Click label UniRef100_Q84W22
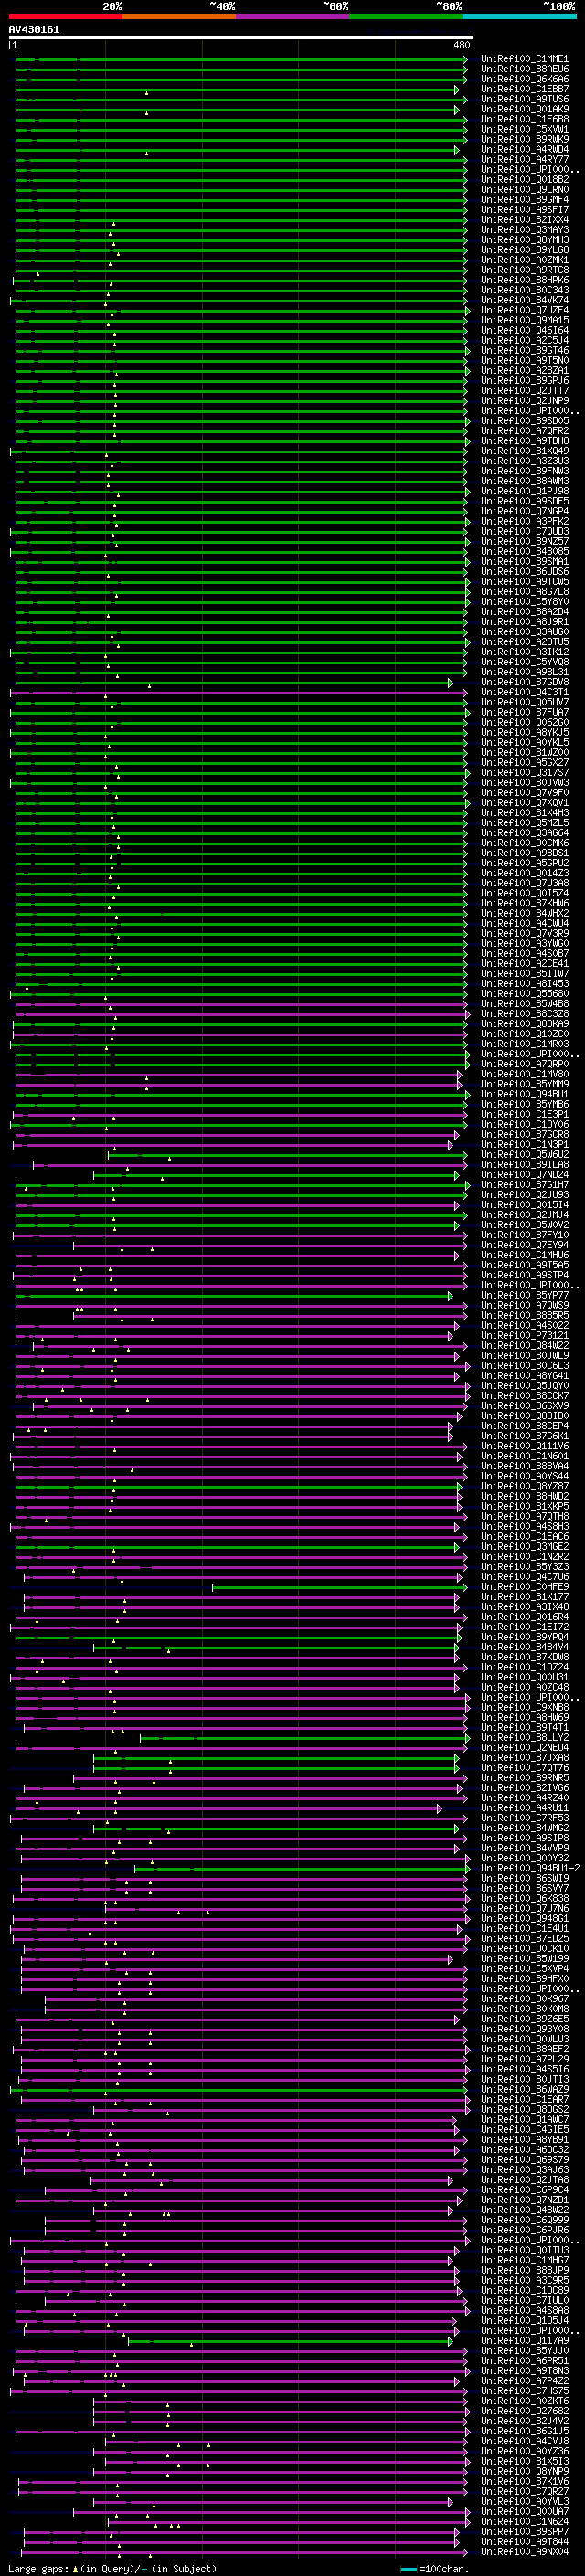The height and width of the screenshot is (2576, 585). pos(524,1345)
